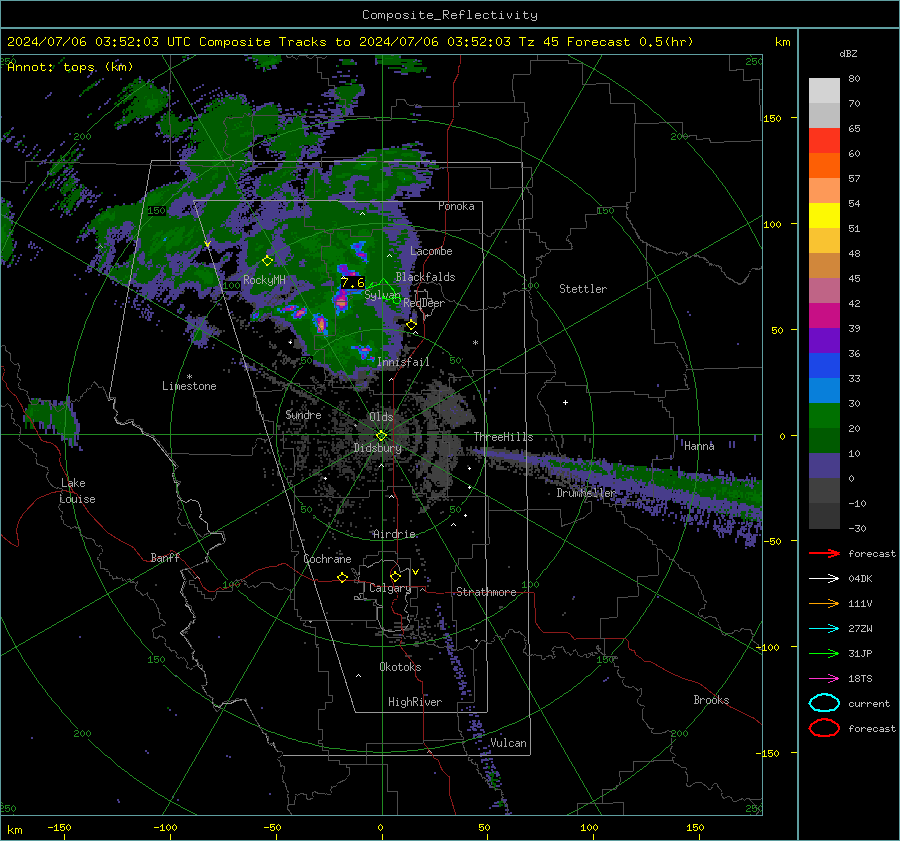Click the Banff label on map
Screen dimensions: 900x841
click(165, 557)
